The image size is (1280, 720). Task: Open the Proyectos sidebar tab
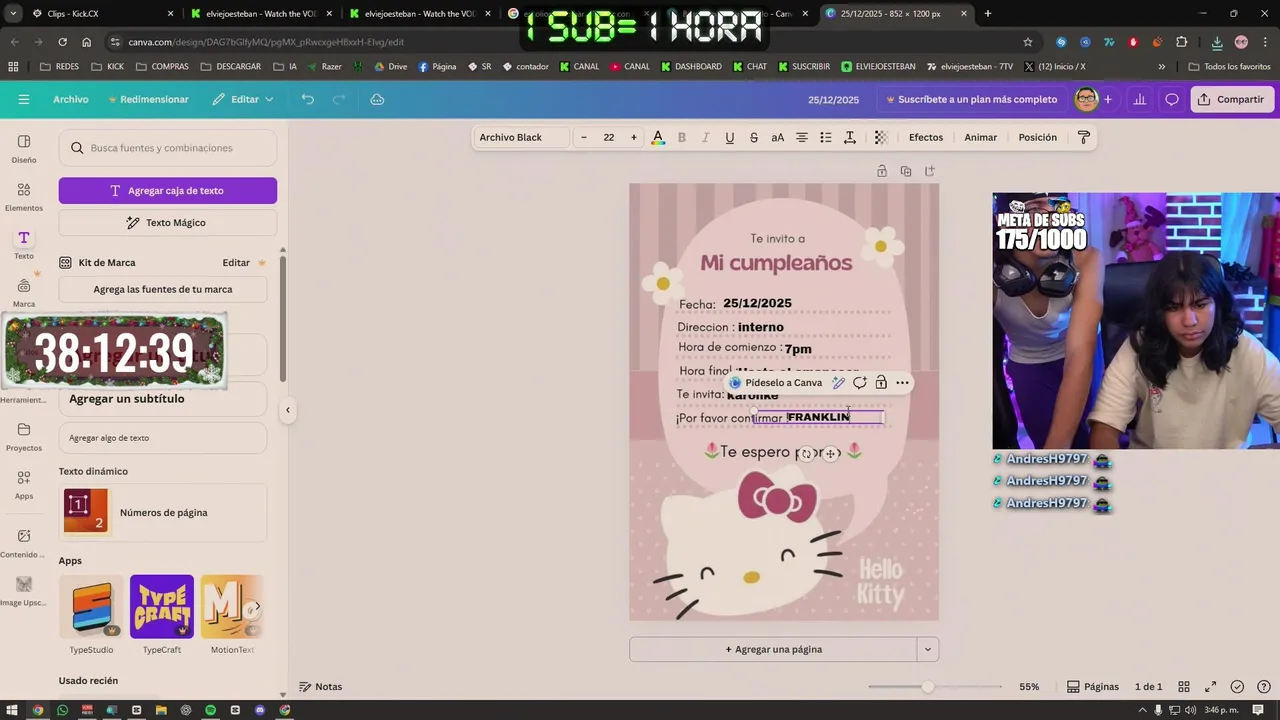pos(24,436)
